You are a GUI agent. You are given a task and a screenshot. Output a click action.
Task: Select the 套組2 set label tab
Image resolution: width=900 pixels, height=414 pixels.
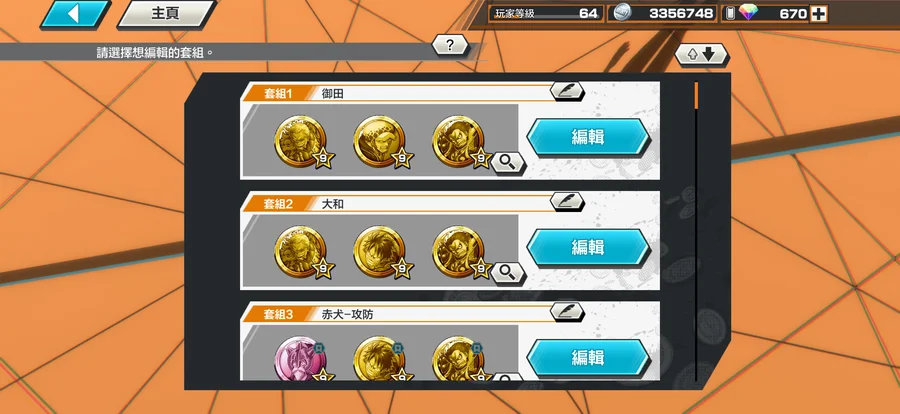click(278, 203)
